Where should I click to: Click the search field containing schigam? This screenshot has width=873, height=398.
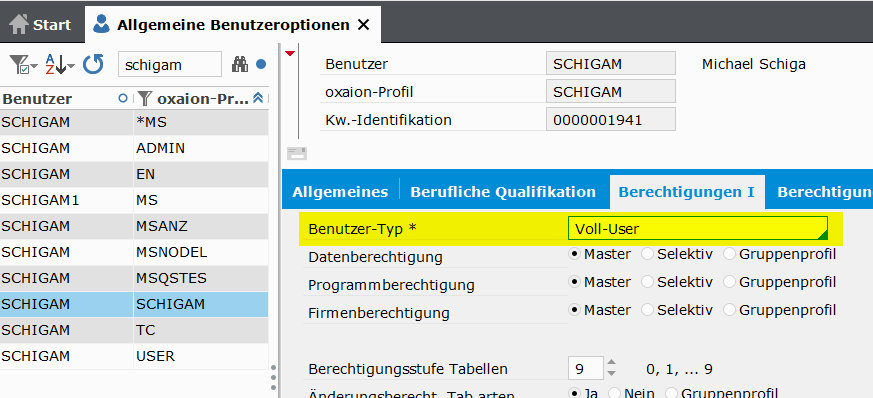click(170, 65)
